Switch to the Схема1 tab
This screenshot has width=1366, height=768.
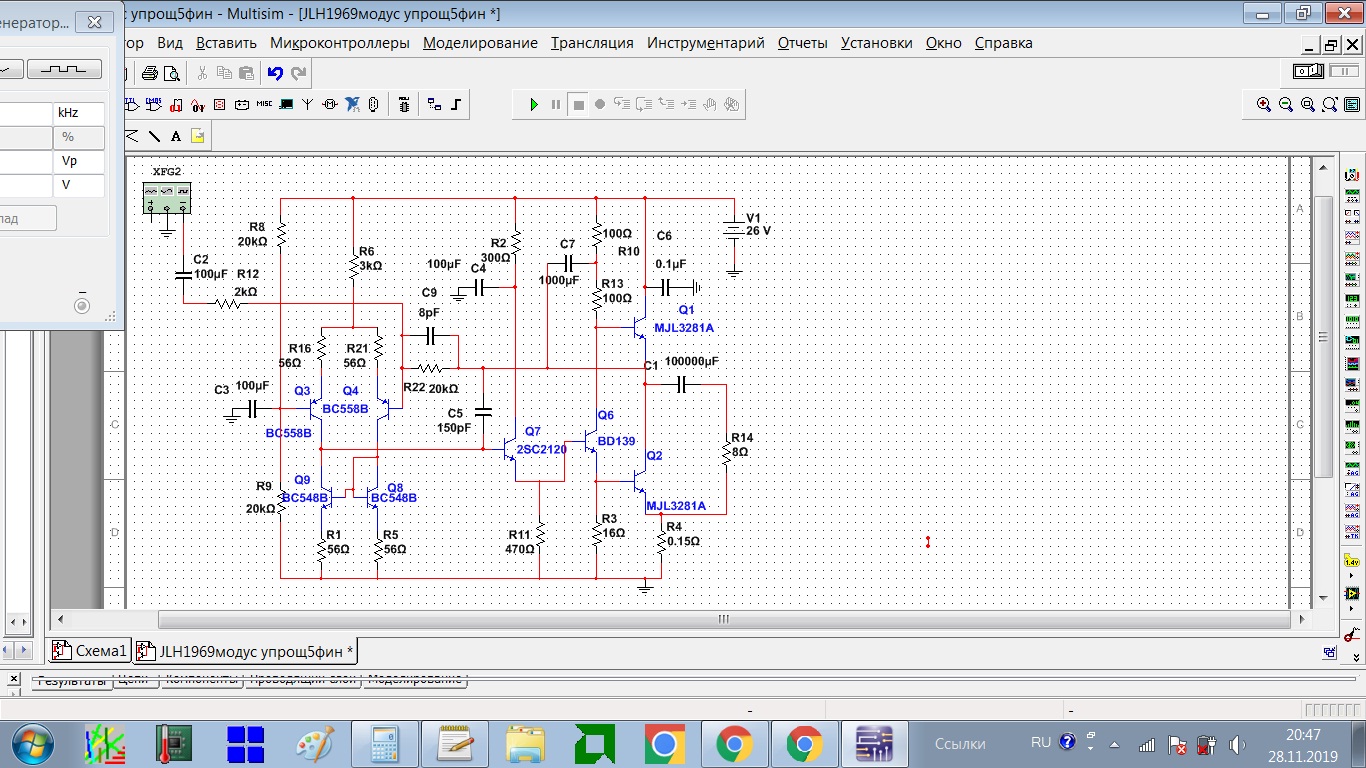91,651
